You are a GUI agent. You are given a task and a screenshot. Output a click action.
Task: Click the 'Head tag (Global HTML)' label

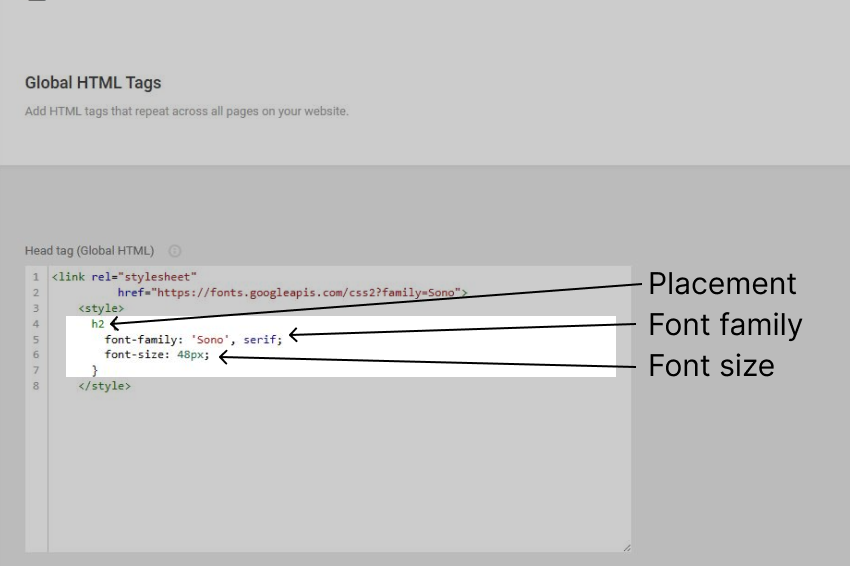coord(89,250)
